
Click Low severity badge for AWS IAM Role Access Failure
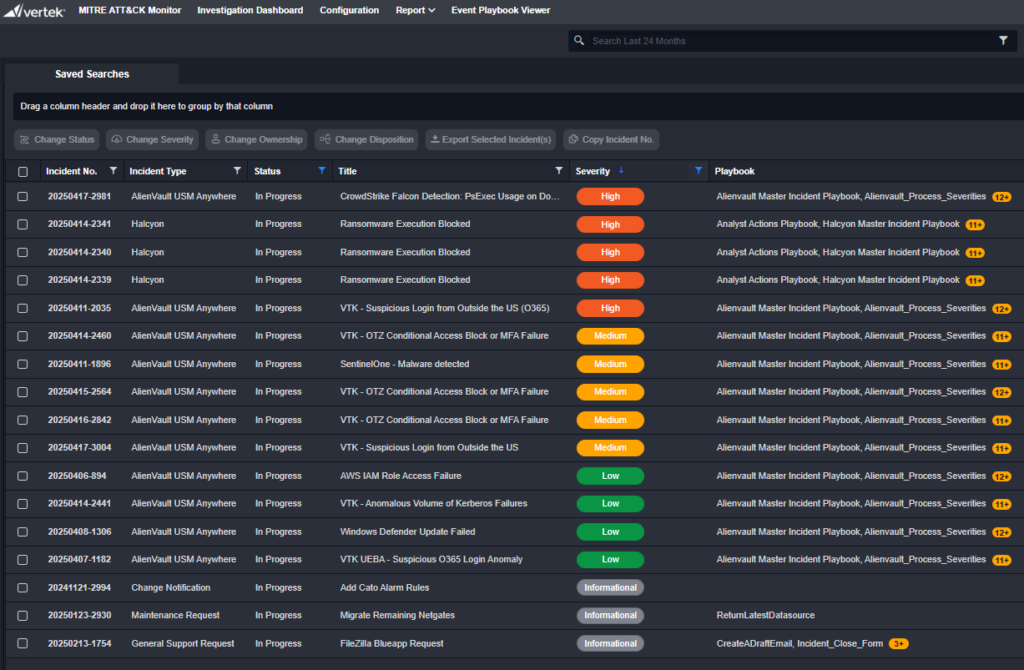click(x=610, y=476)
